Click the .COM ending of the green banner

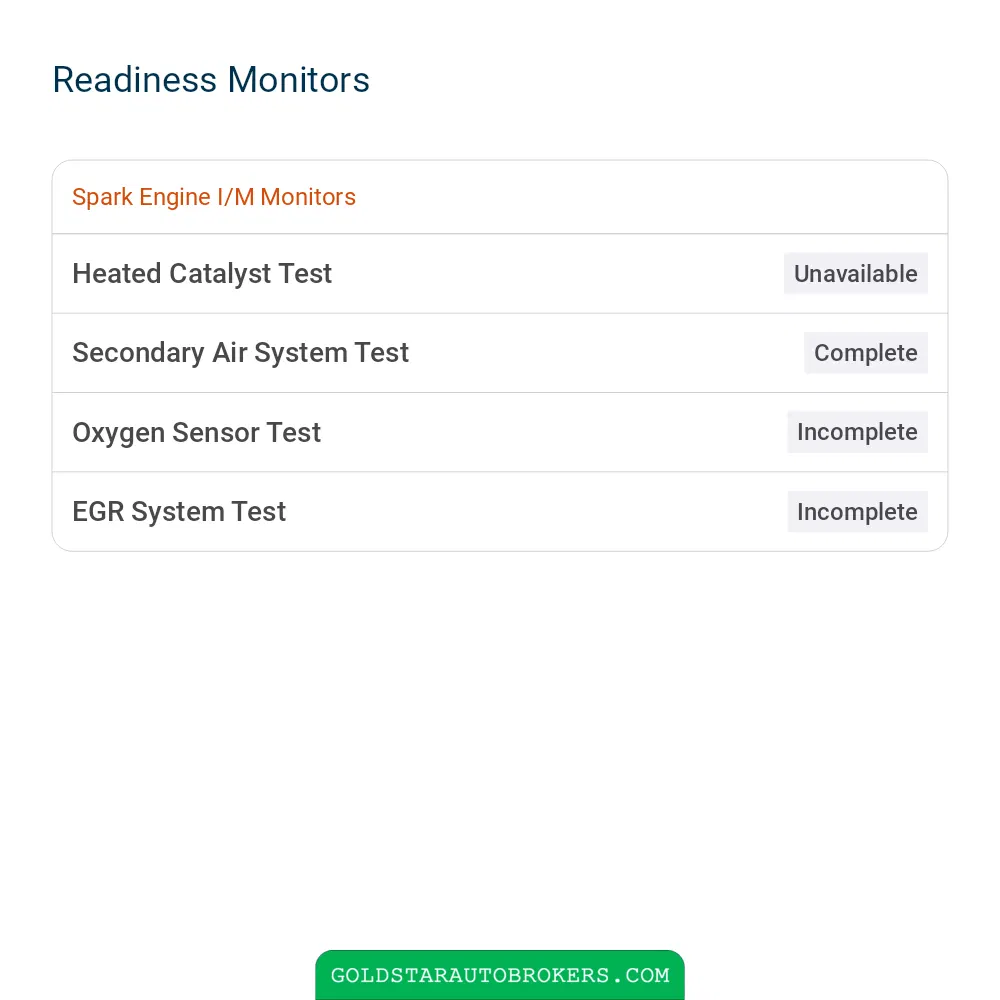tap(640, 975)
